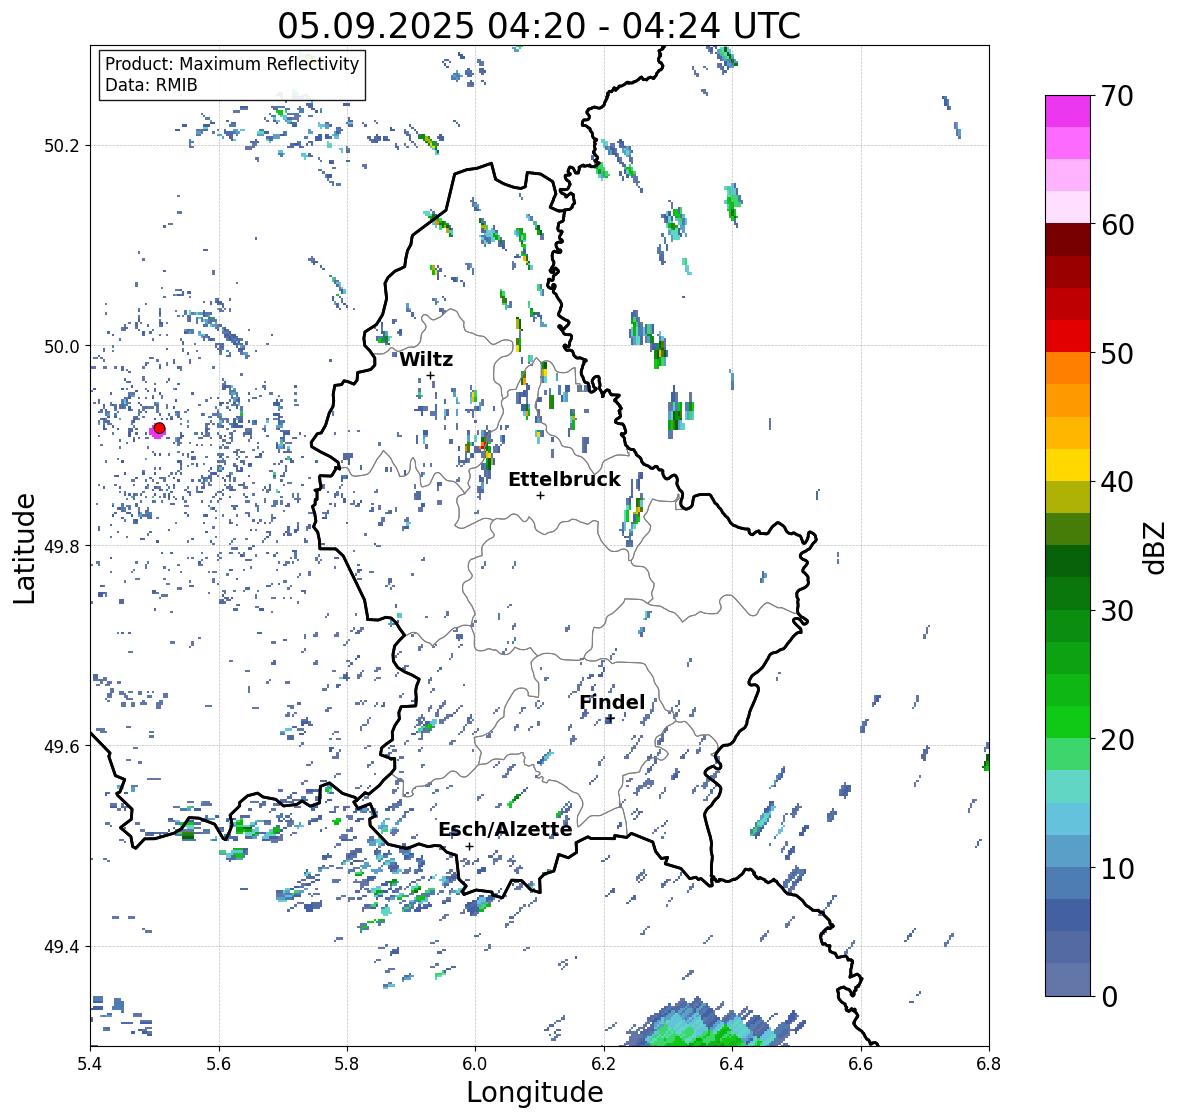Click the 50.2 latitude tick label
Screen dimensions: 1179x1117
(62, 146)
